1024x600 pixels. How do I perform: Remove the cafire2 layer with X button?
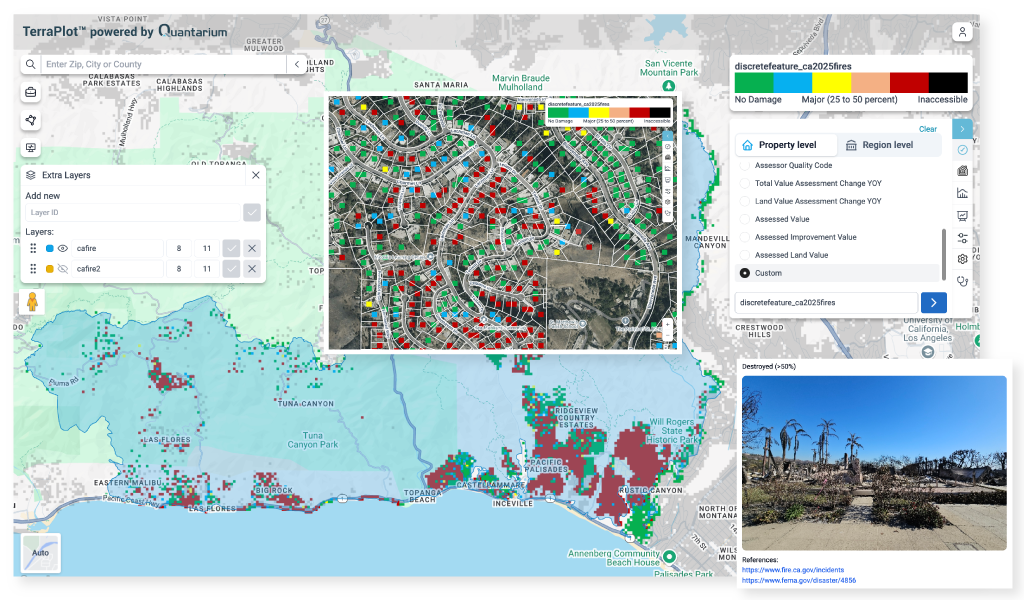click(252, 268)
